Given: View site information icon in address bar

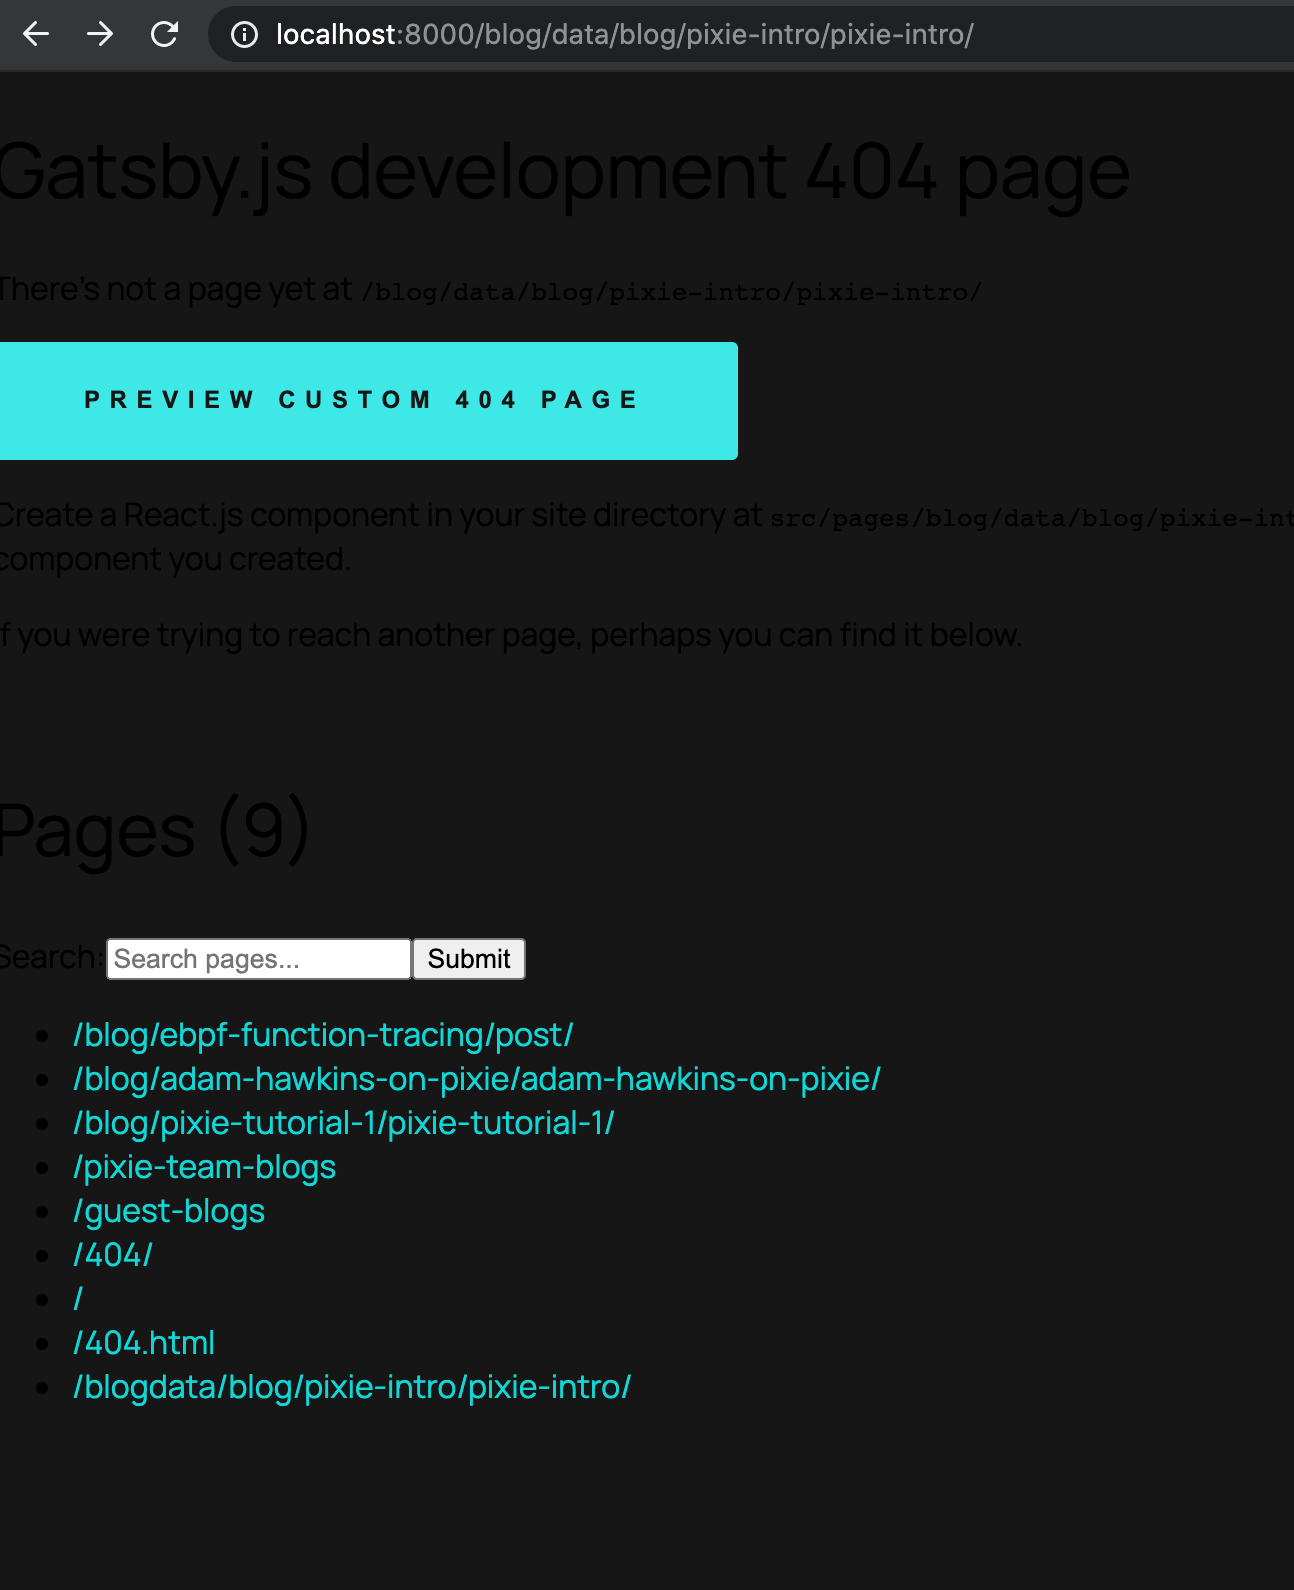Looking at the screenshot, I should click(x=244, y=35).
